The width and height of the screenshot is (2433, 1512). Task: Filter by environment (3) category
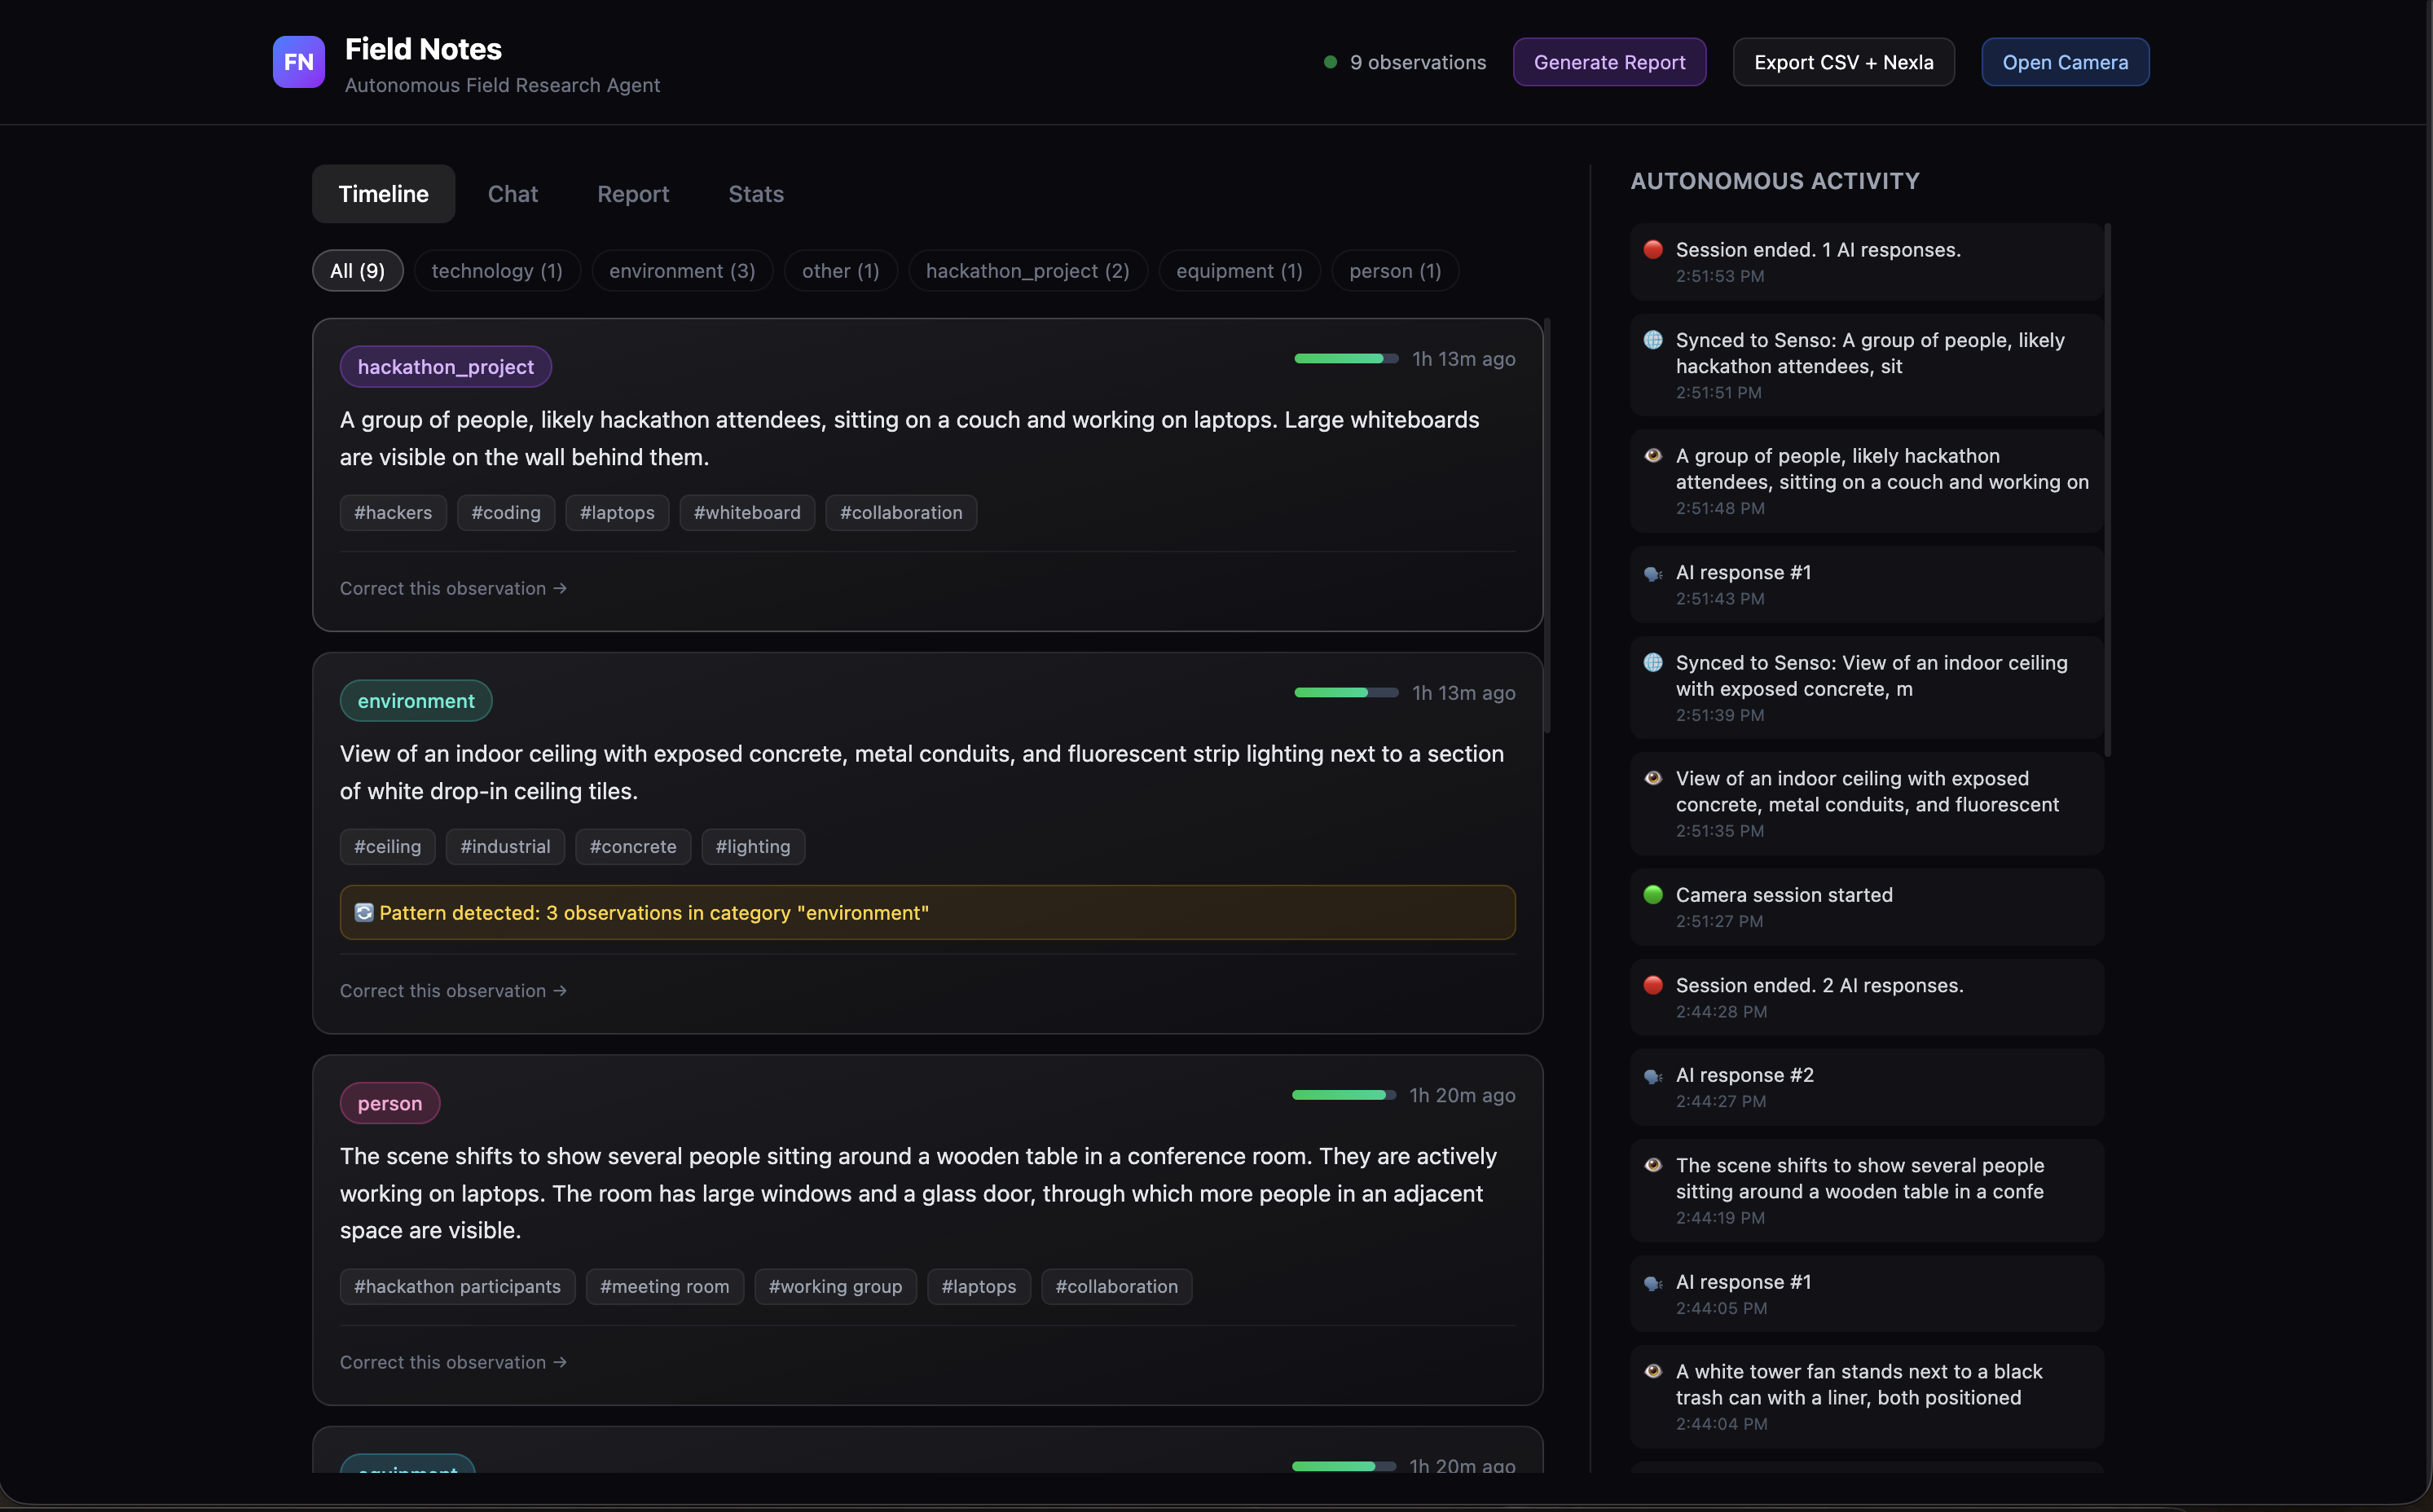(x=682, y=271)
